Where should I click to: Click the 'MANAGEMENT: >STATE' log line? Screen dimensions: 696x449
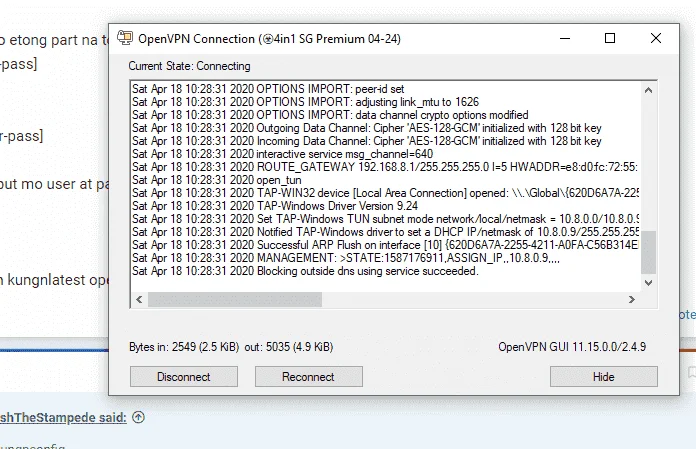pyautogui.click(x=346, y=258)
